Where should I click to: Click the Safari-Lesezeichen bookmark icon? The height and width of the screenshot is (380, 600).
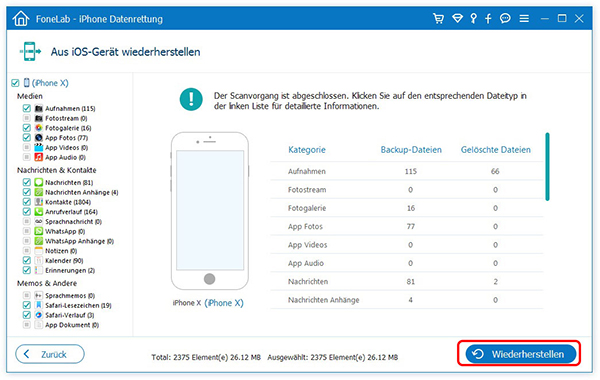(39, 305)
